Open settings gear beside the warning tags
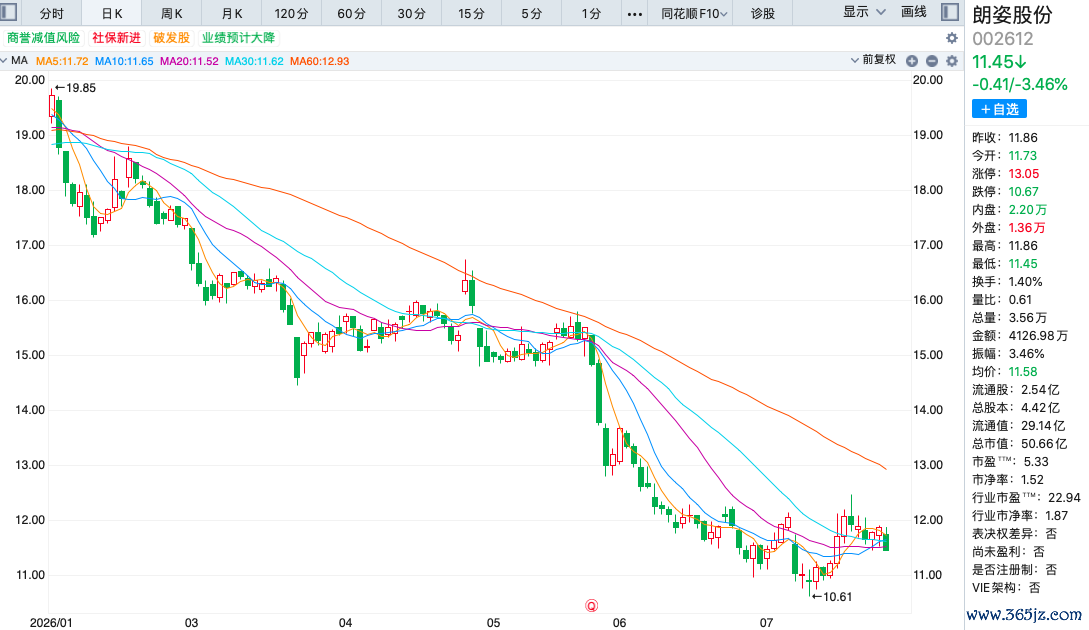 tap(952, 38)
